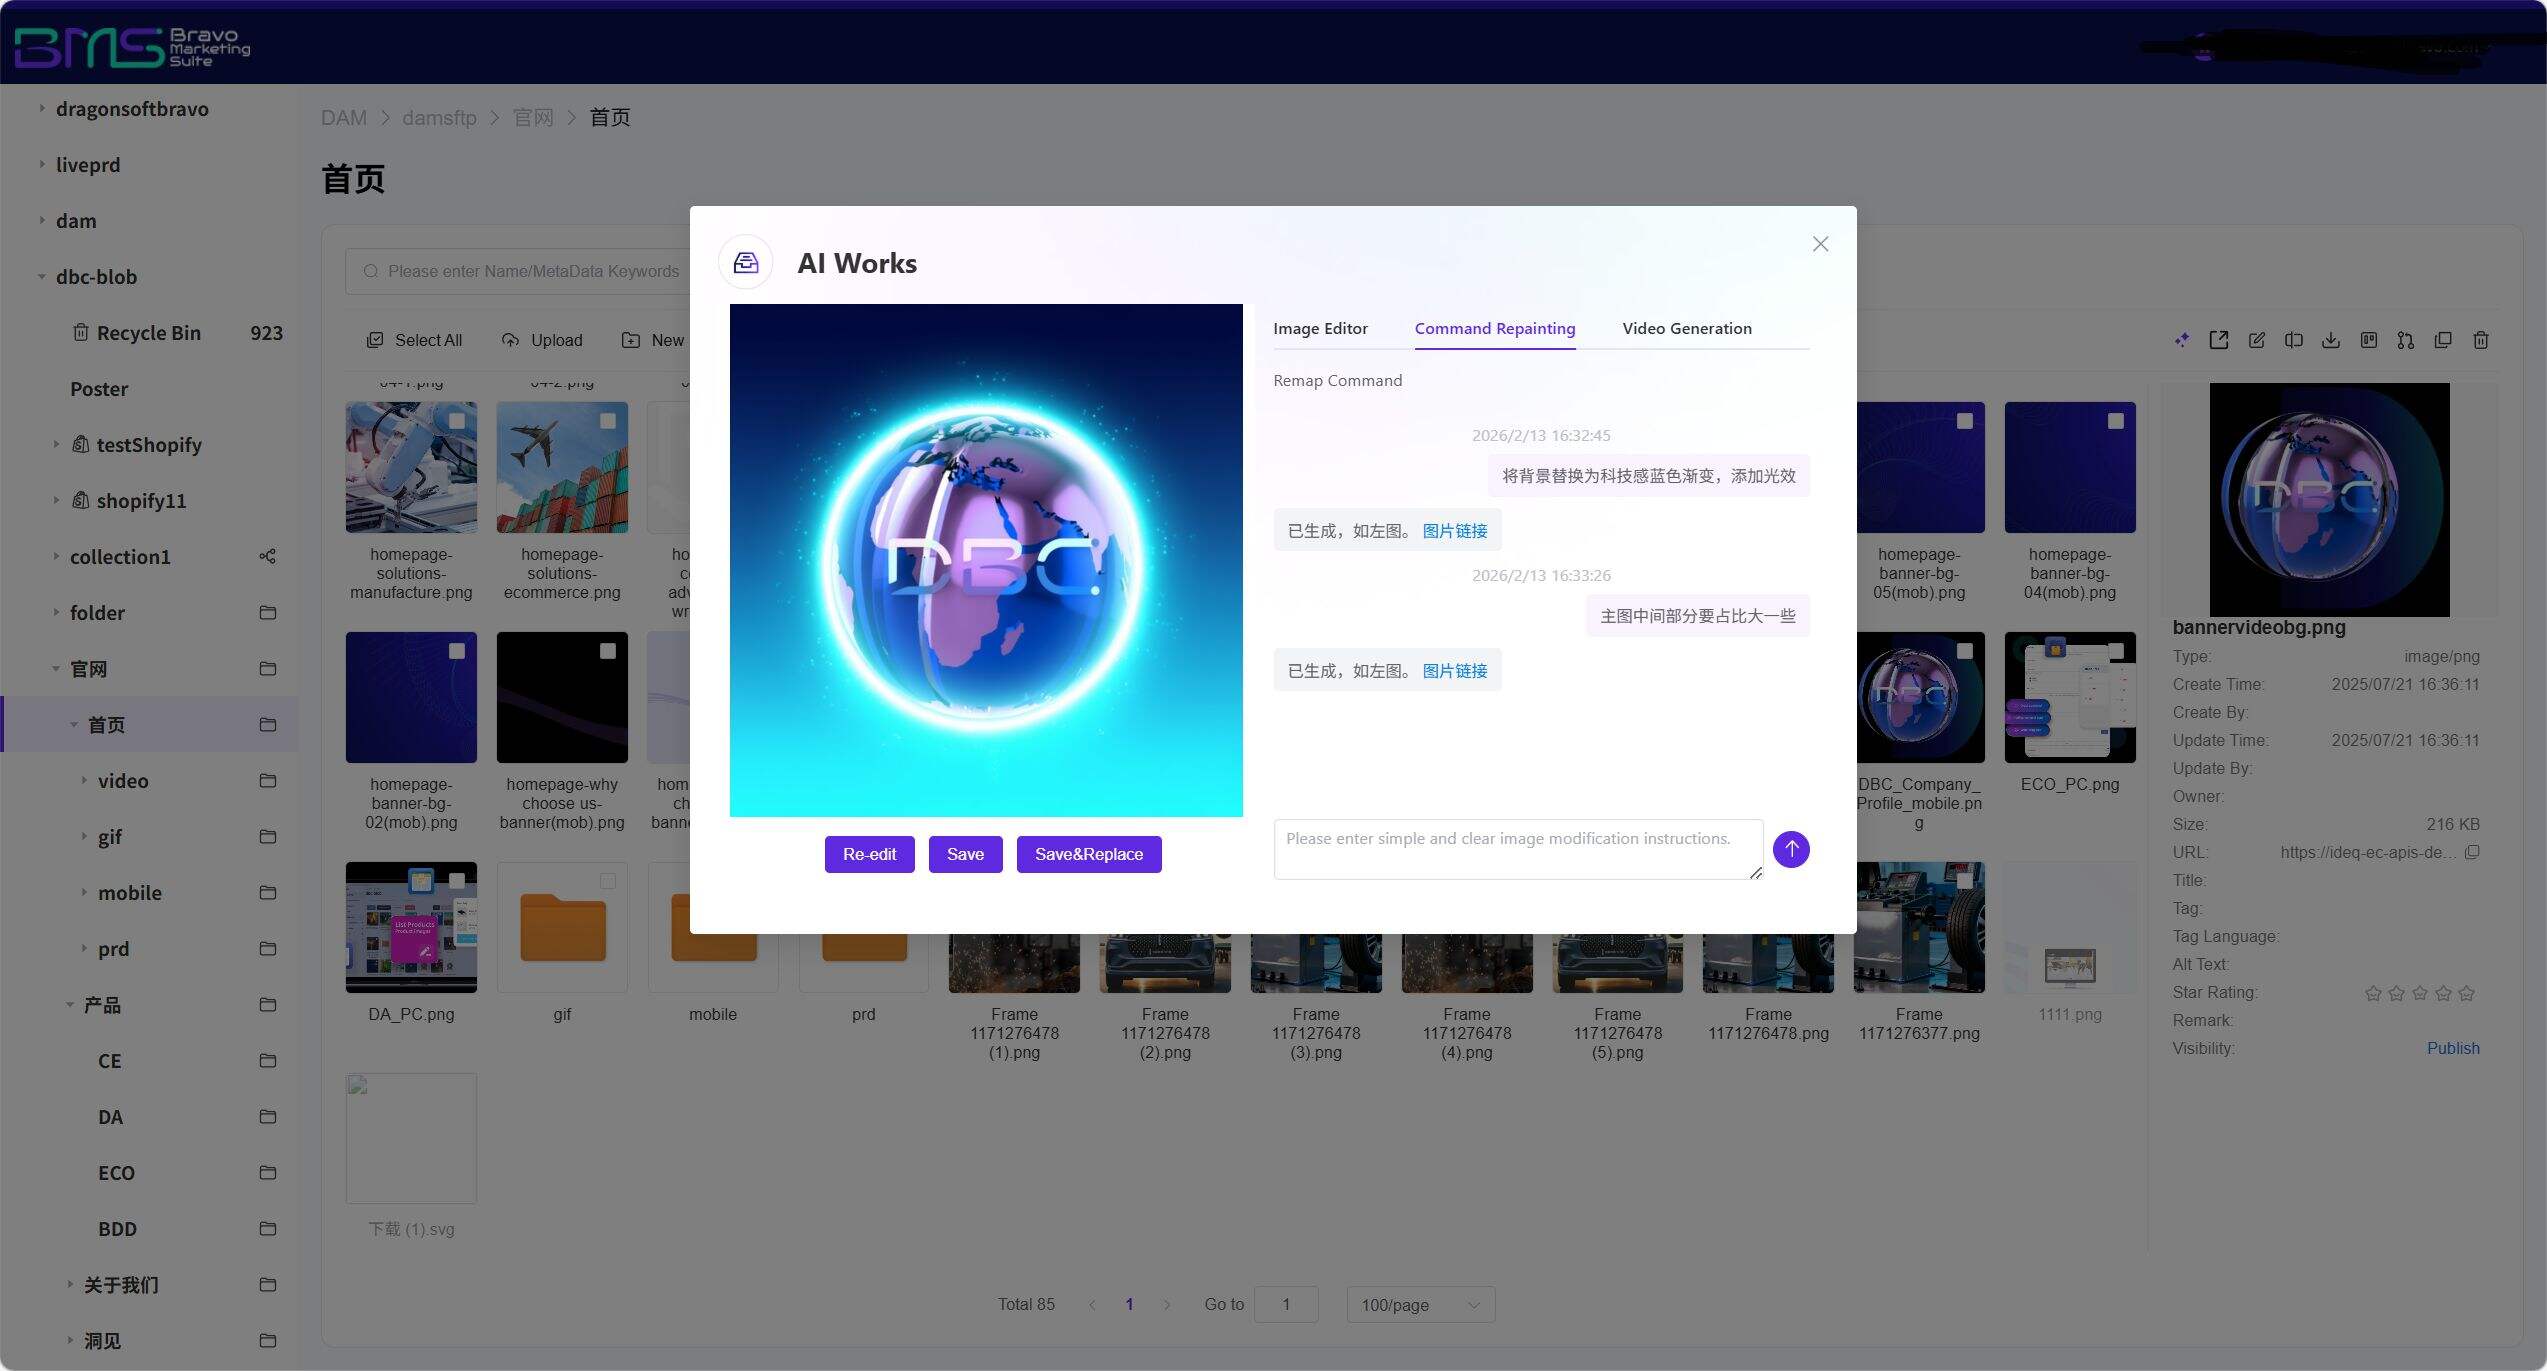Expand the video folder tree arrow

tap(84, 781)
